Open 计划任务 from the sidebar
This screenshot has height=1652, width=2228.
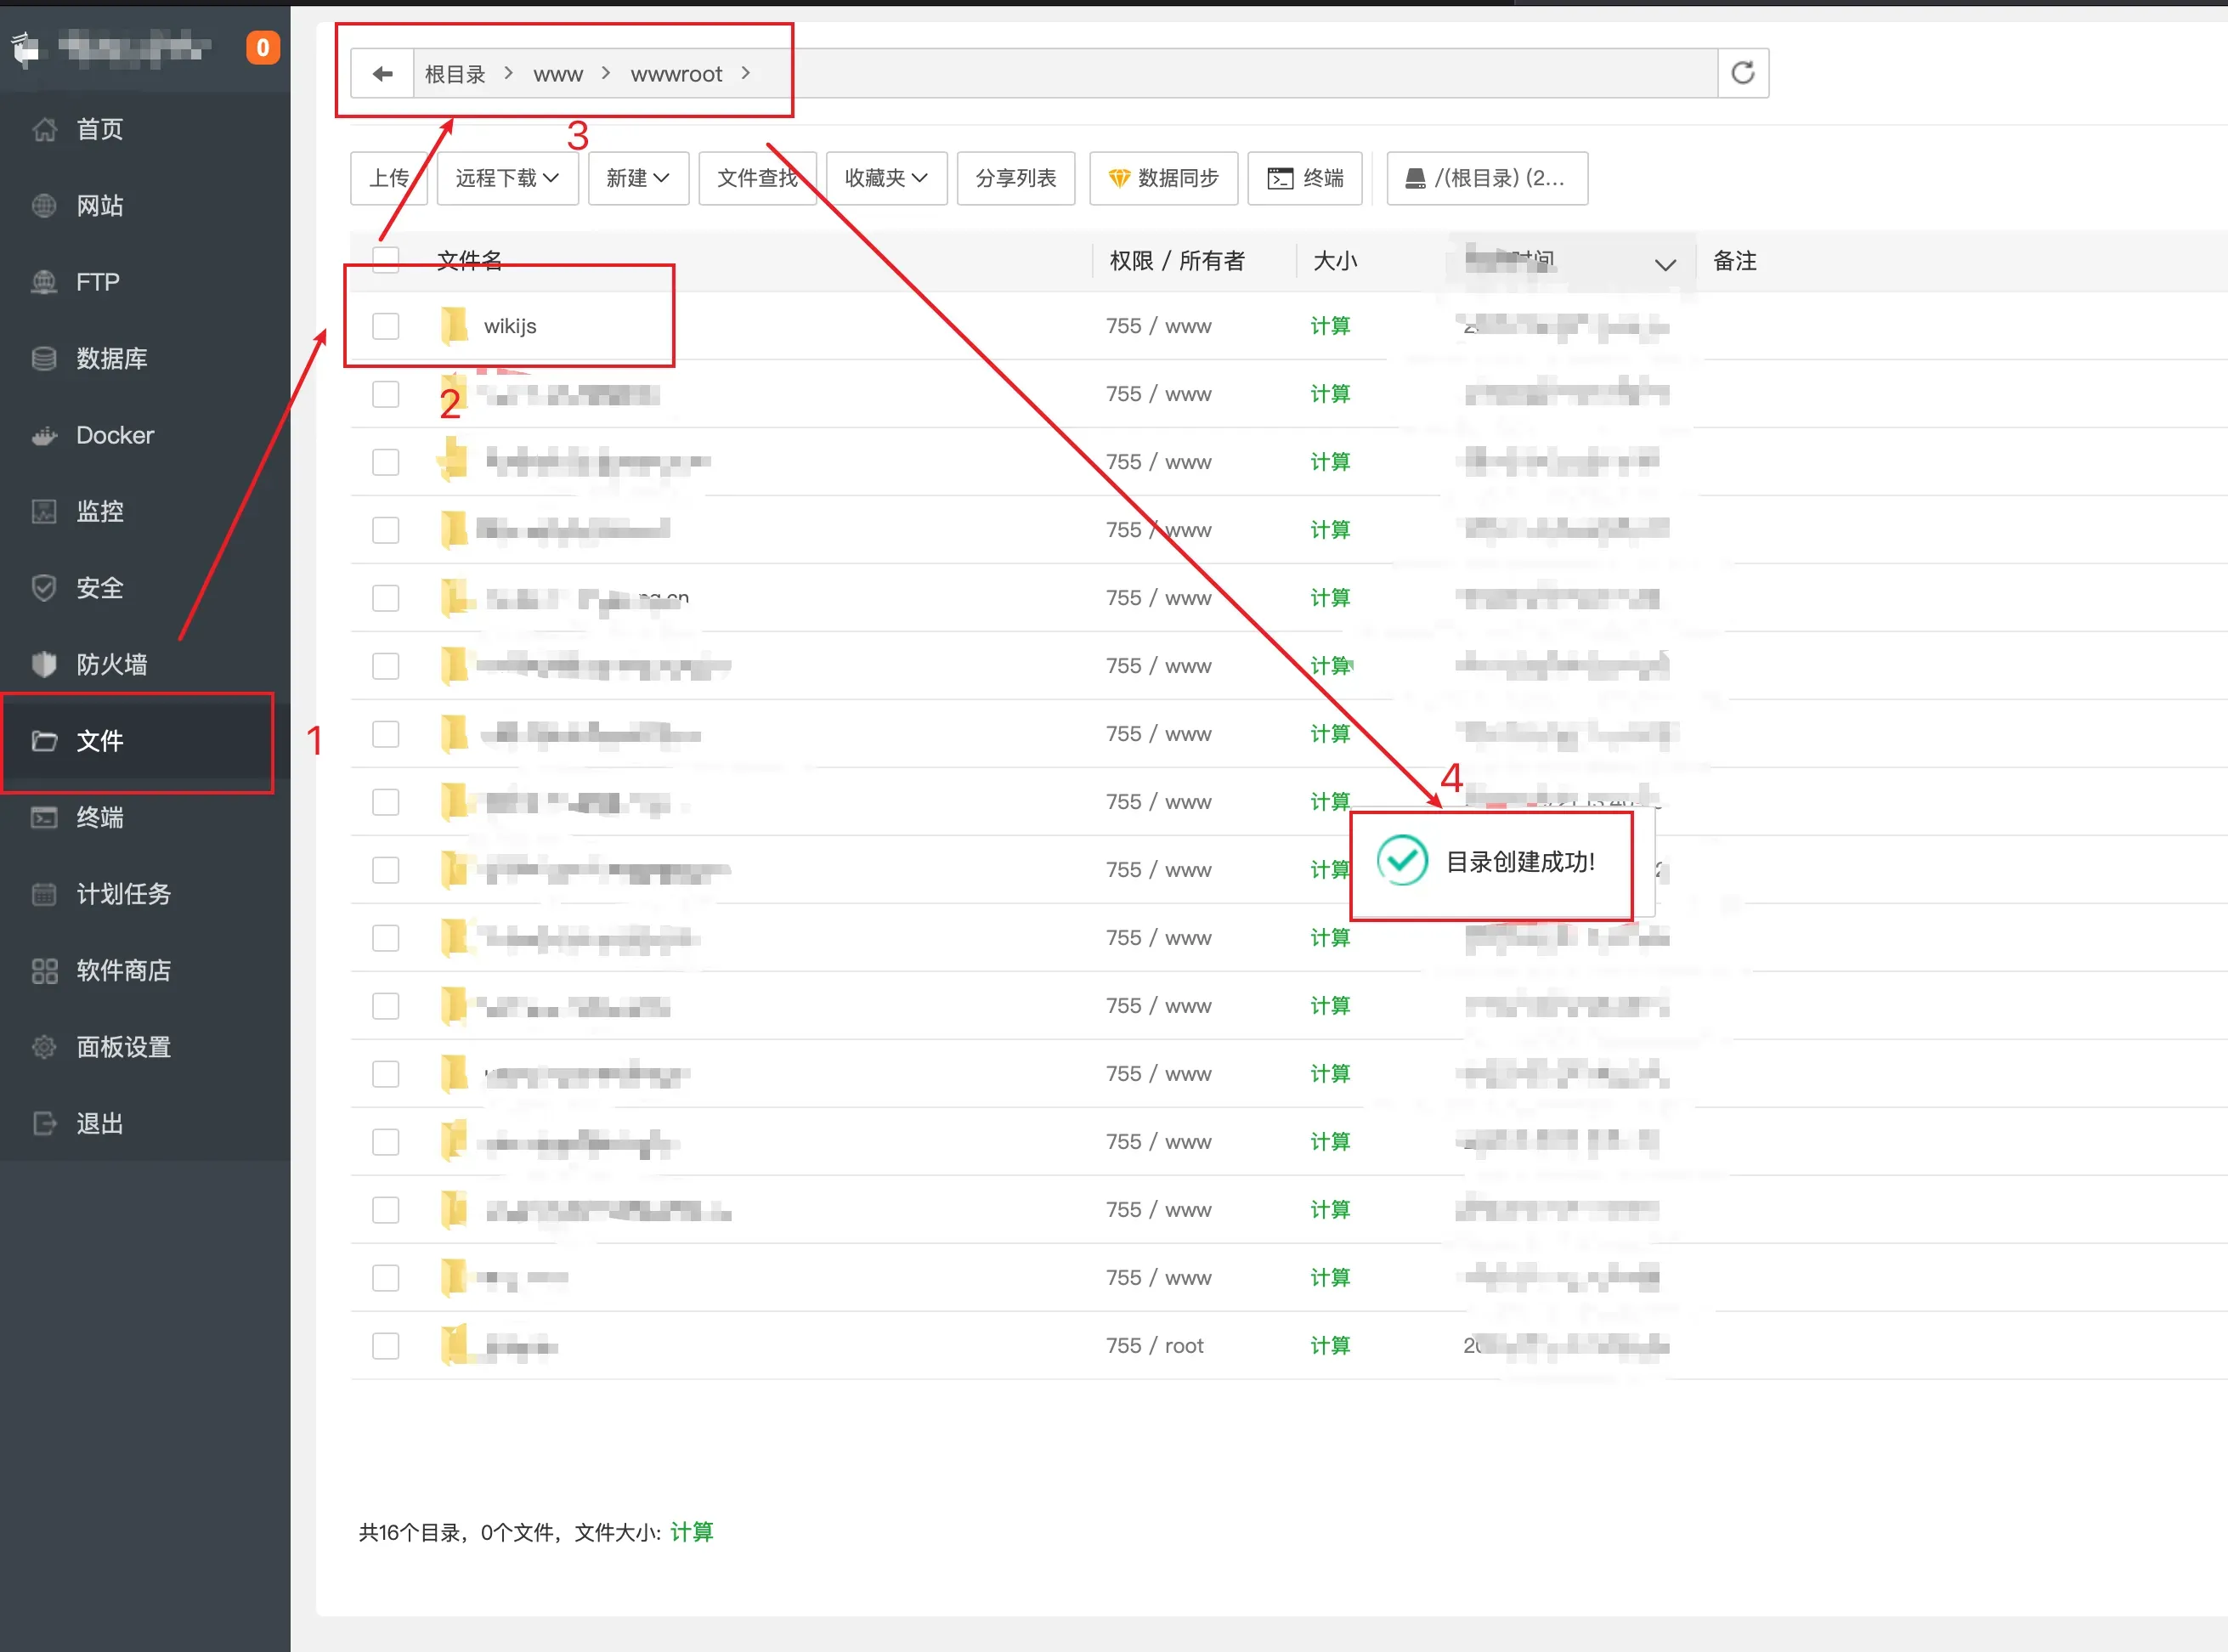(123, 894)
